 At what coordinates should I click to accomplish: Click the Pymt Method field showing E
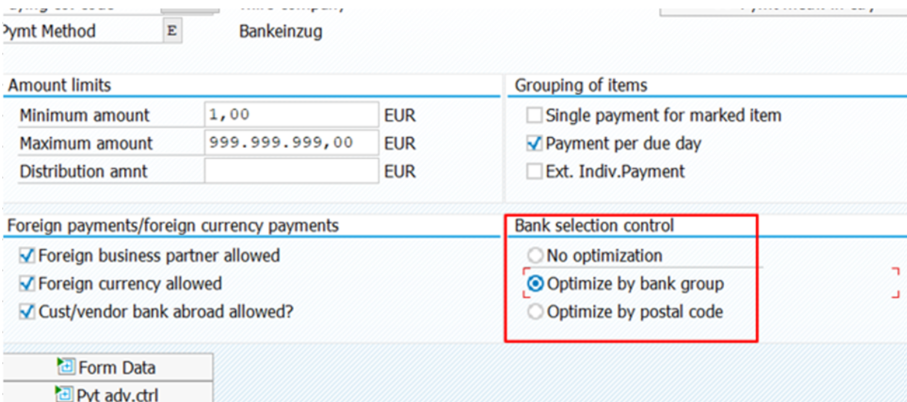pyautogui.click(x=172, y=31)
